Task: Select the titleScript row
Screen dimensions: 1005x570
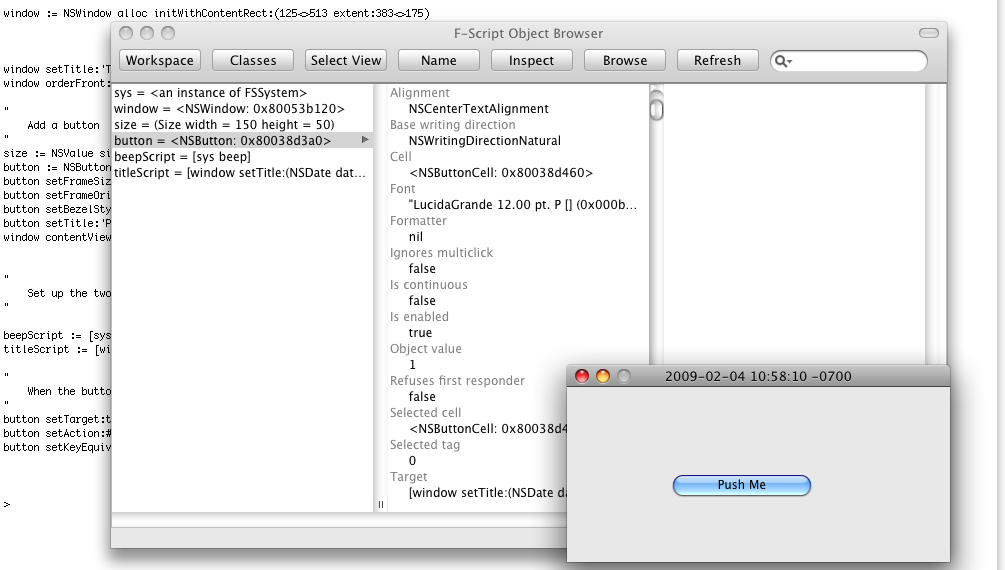Action: click(242, 173)
